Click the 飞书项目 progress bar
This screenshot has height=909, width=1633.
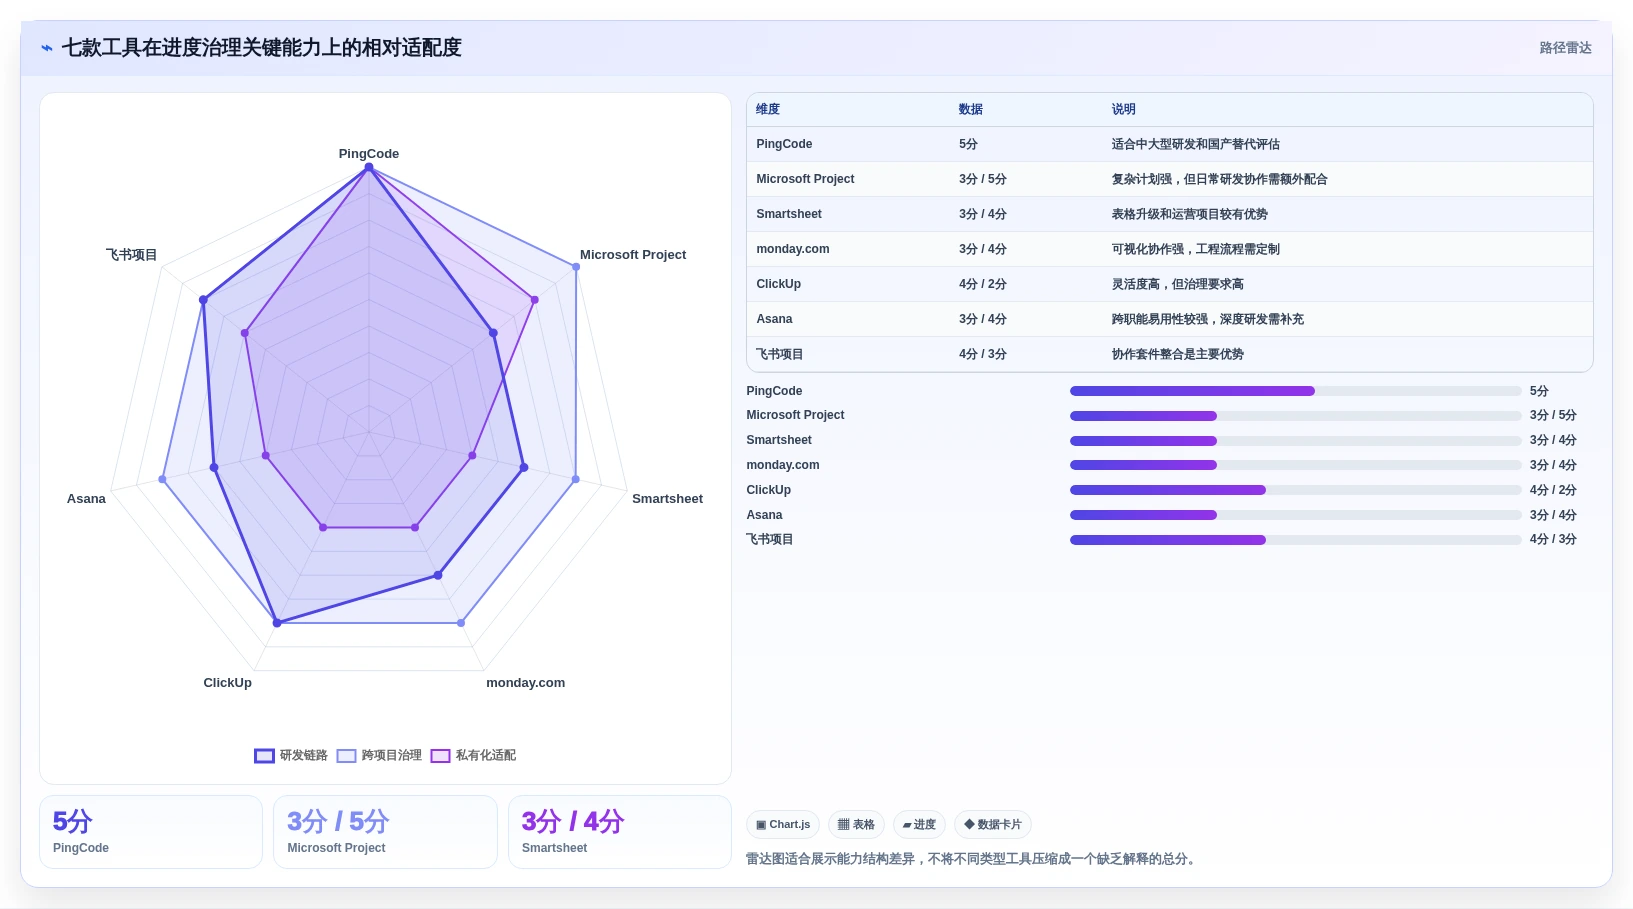click(1295, 540)
